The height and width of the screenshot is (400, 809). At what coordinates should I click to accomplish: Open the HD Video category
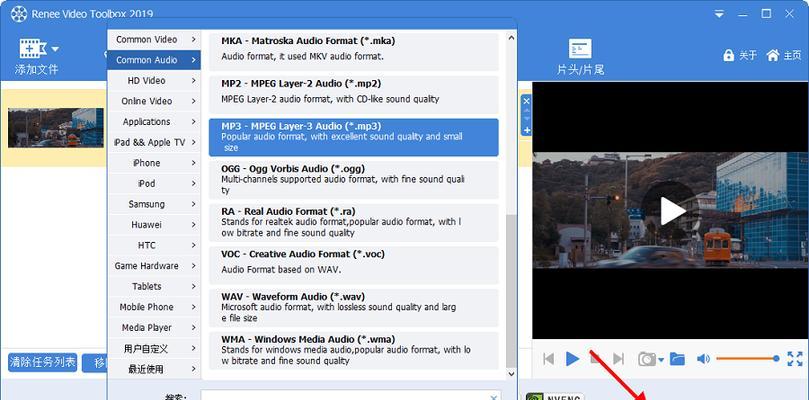pos(154,81)
